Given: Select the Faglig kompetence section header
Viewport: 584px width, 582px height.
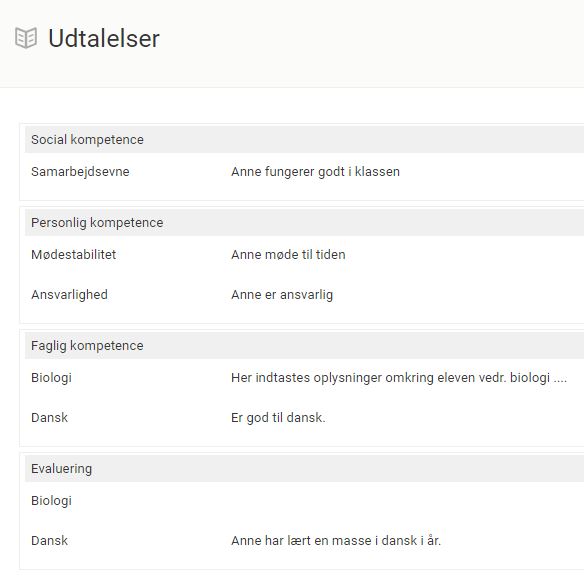Looking at the screenshot, I should pos(304,346).
